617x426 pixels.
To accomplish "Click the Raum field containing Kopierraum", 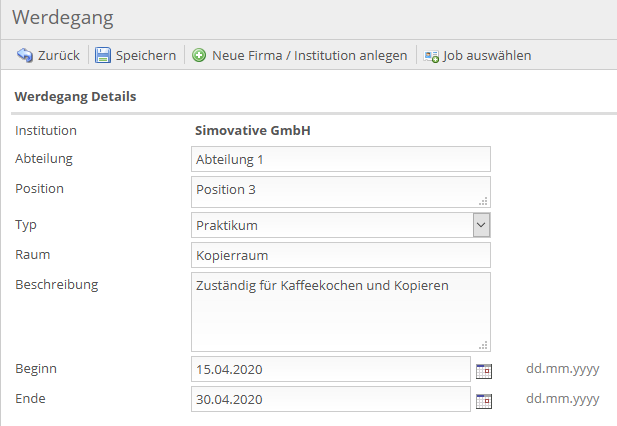I will pyautogui.click(x=341, y=255).
